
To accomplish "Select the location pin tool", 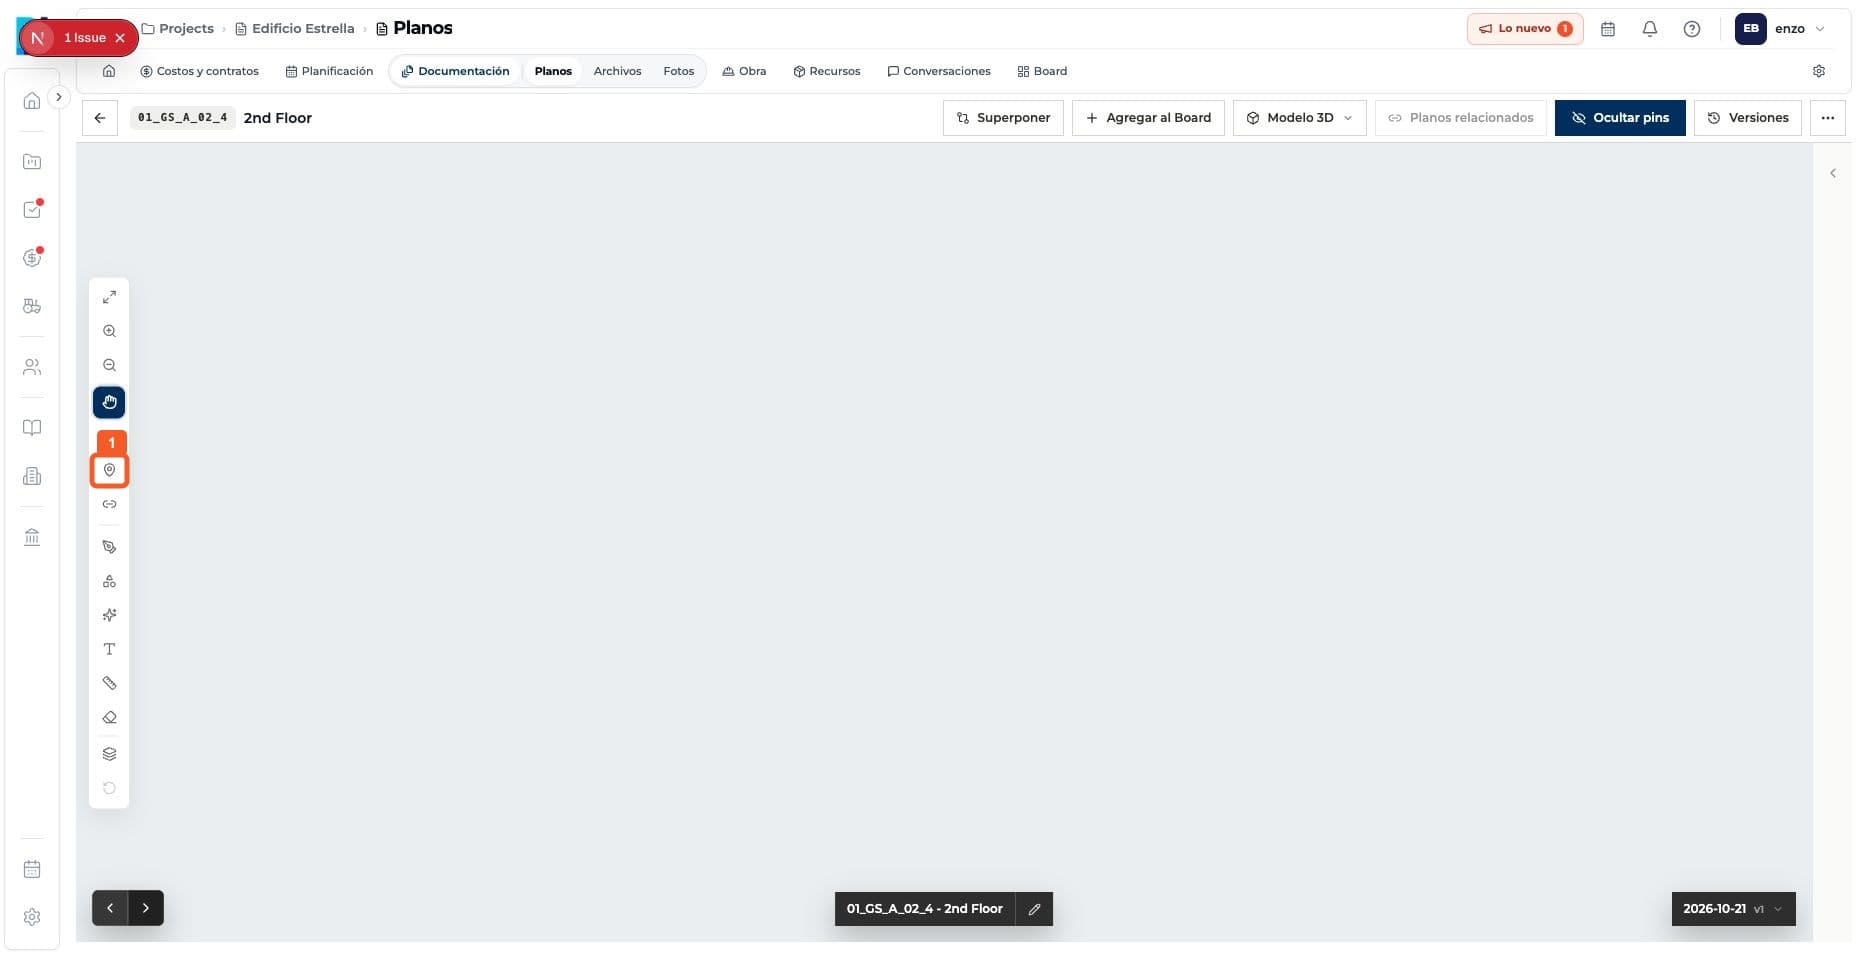I will click(109, 470).
